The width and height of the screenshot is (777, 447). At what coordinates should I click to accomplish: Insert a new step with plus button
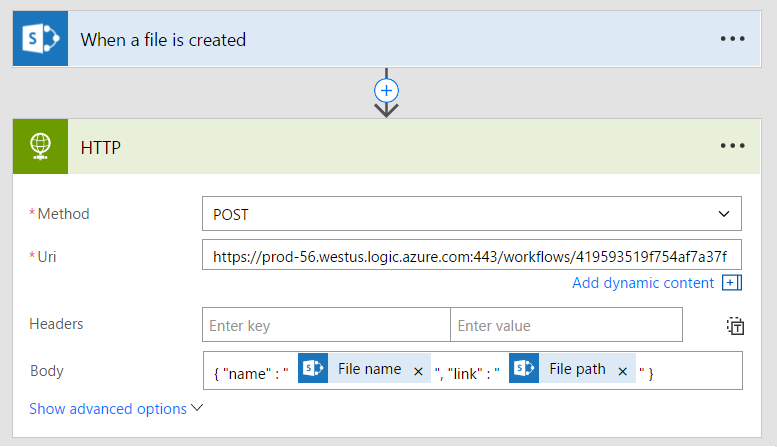pyautogui.click(x=386, y=90)
